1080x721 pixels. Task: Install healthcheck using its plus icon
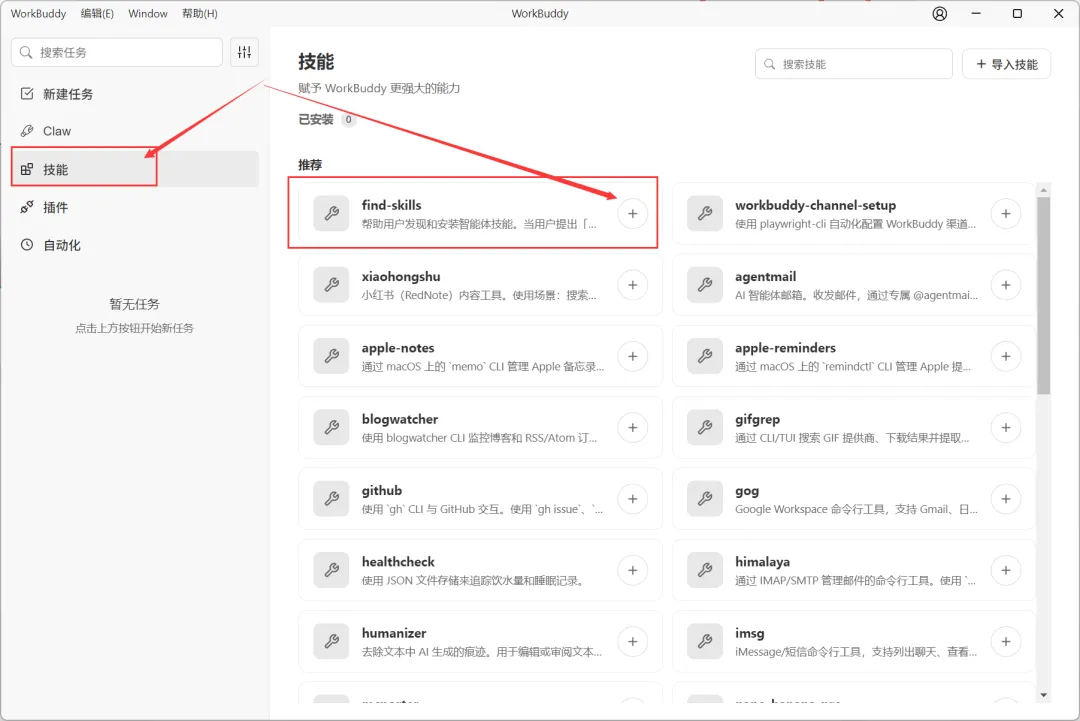[632, 570]
